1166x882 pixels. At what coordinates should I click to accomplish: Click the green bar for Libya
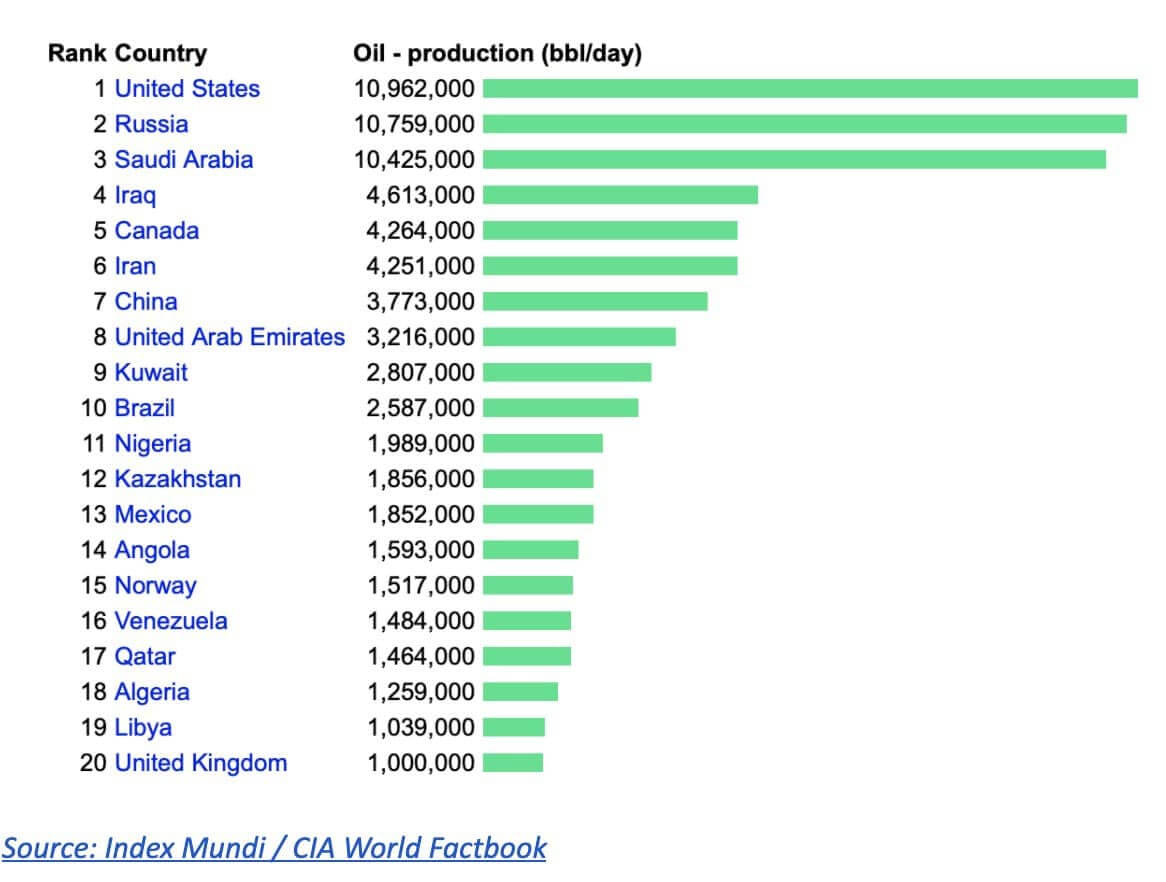pyautogui.click(x=514, y=728)
